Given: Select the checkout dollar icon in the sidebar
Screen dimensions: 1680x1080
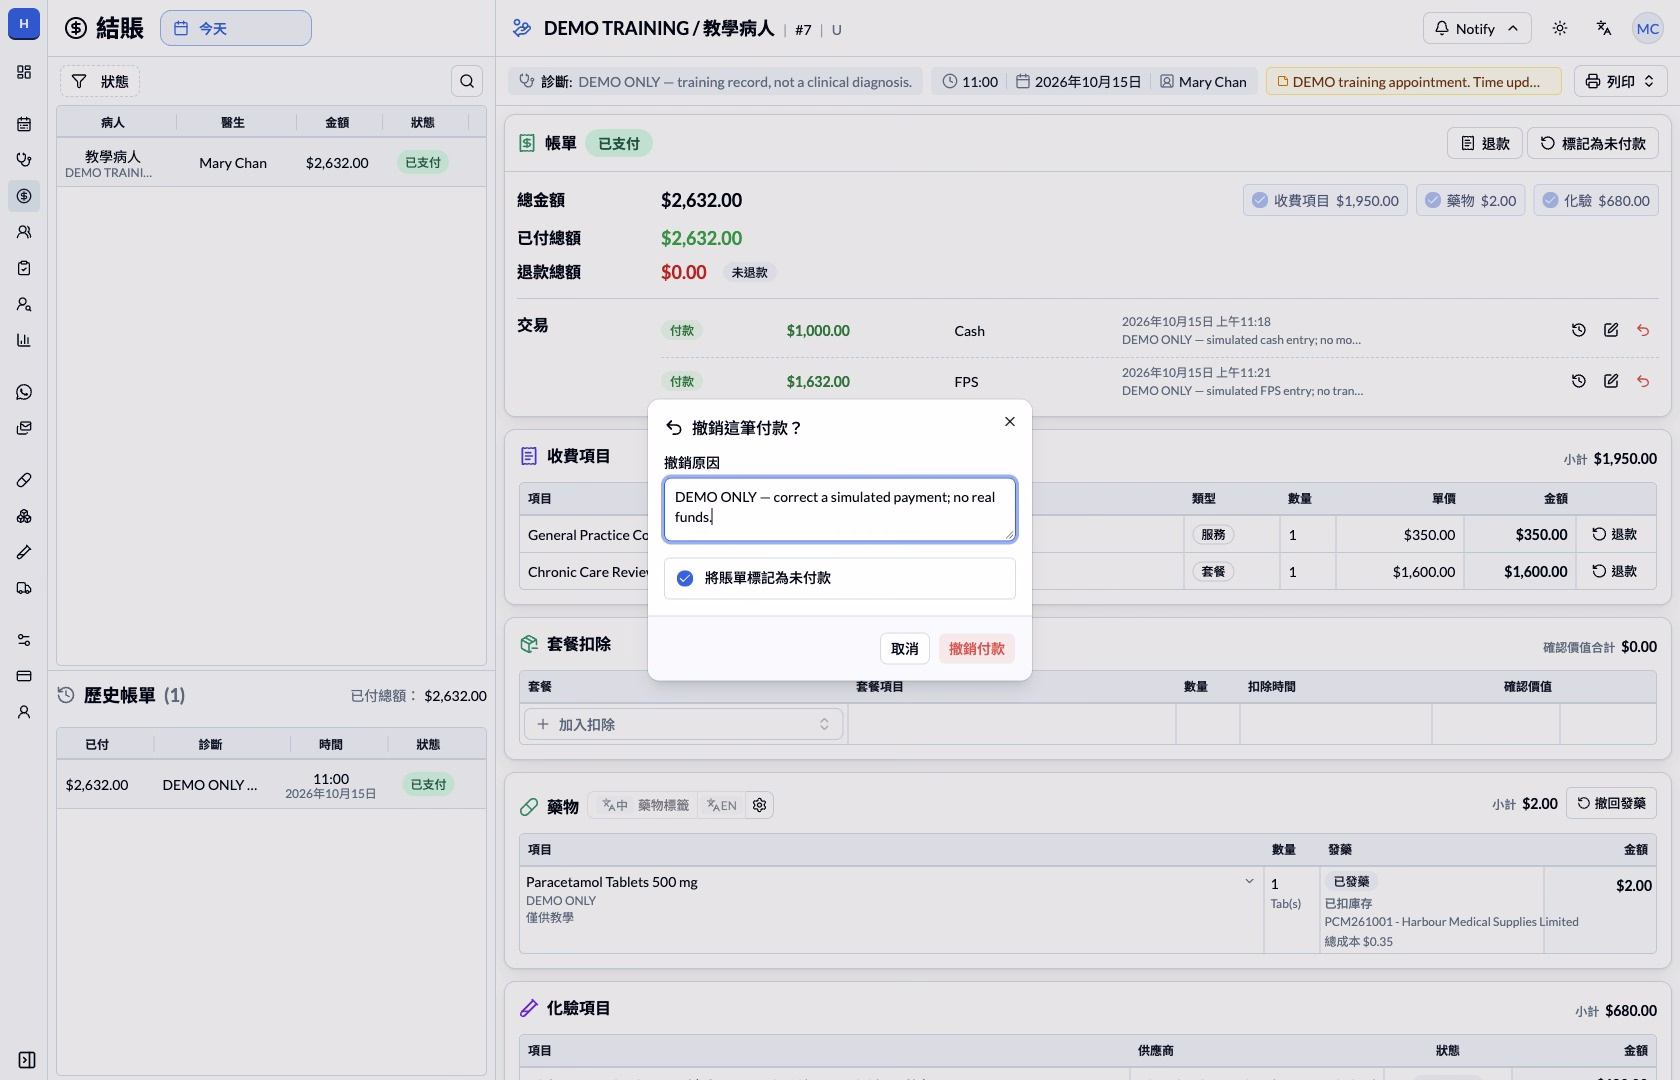Looking at the screenshot, I should [x=24, y=196].
